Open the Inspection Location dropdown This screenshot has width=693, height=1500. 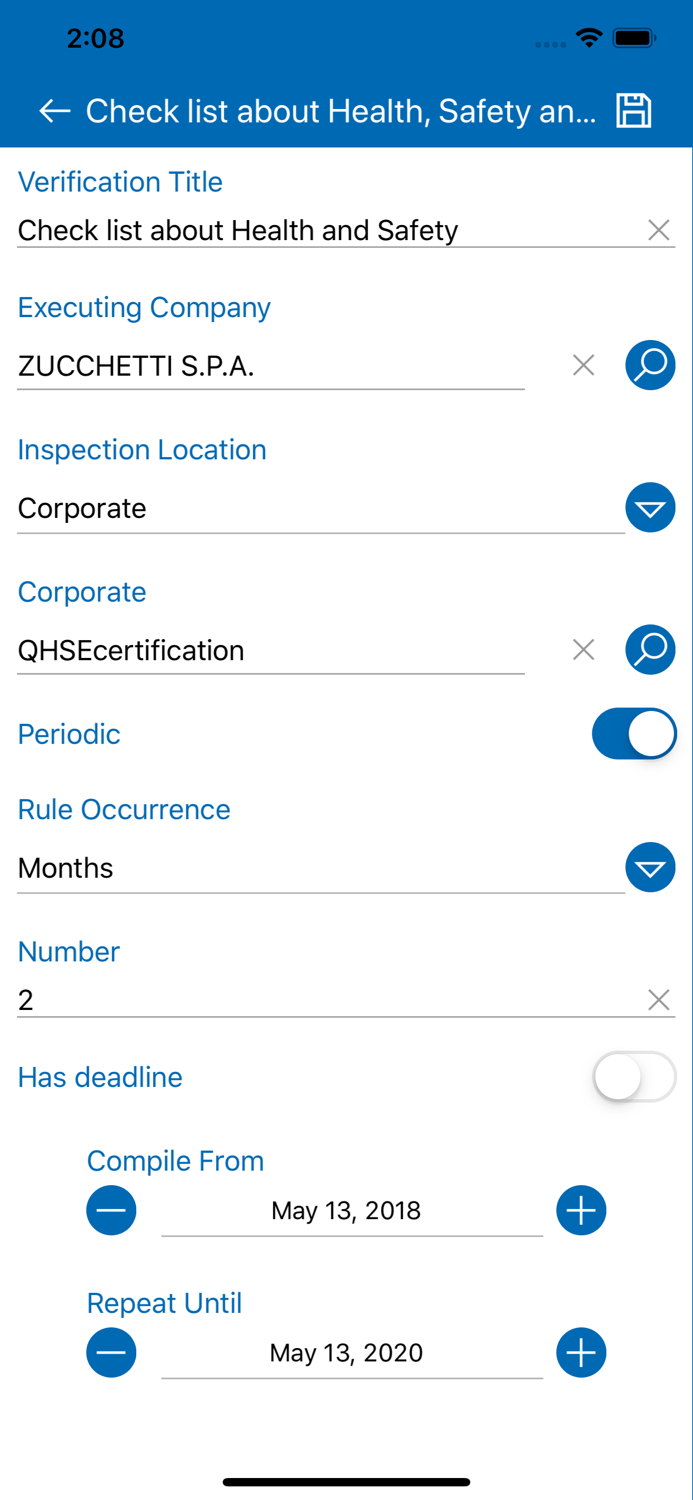point(650,507)
